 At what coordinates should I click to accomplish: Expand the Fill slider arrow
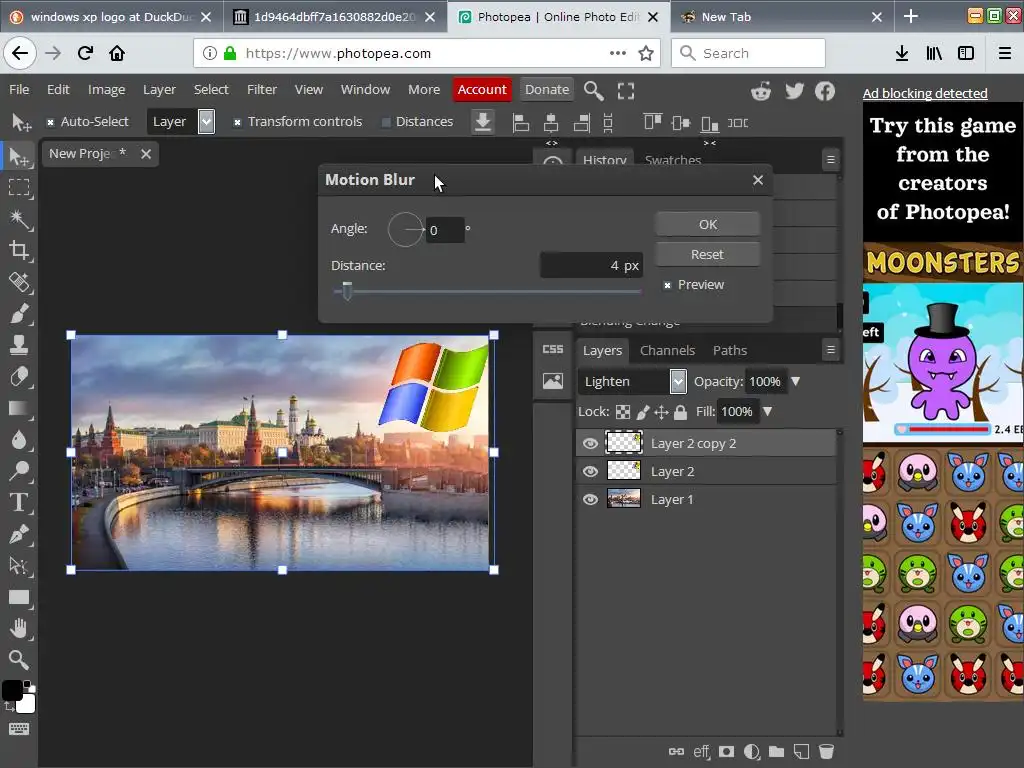point(767,411)
